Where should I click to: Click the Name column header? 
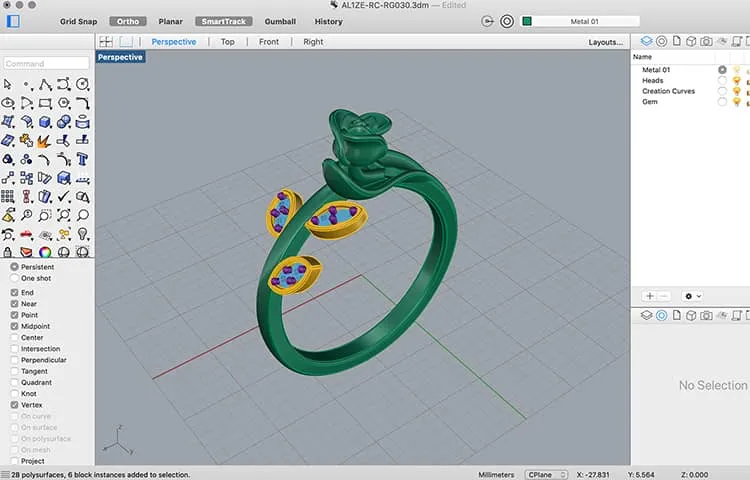642,56
